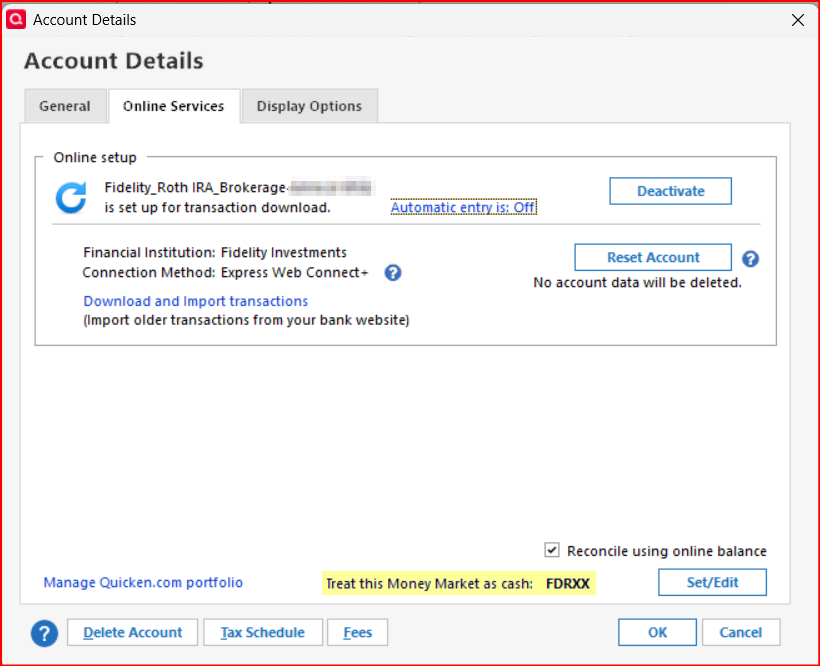Click the FDRXX money market symbol
The width and height of the screenshot is (820, 666).
click(567, 583)
